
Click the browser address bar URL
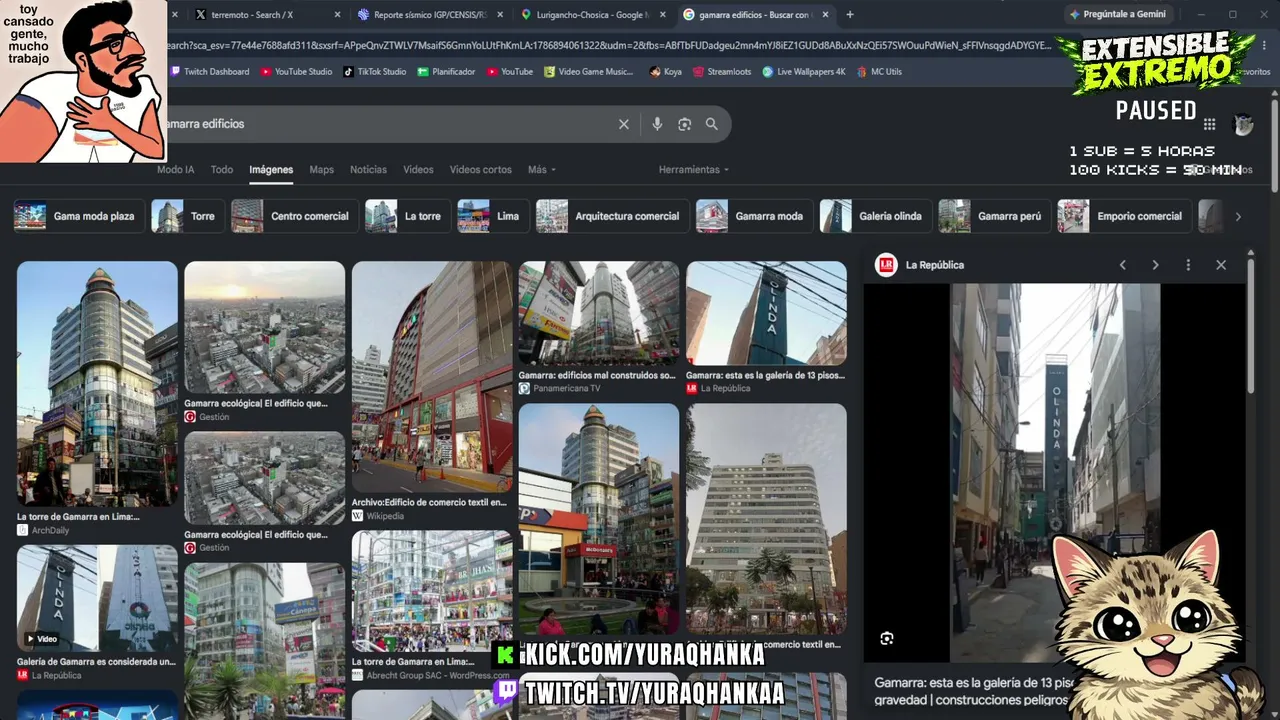(608, 45)
